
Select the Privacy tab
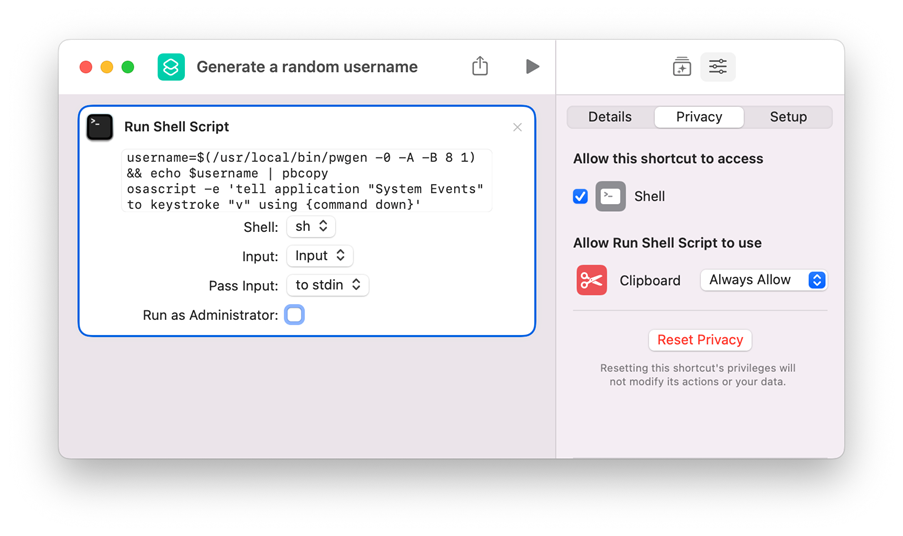699,117
